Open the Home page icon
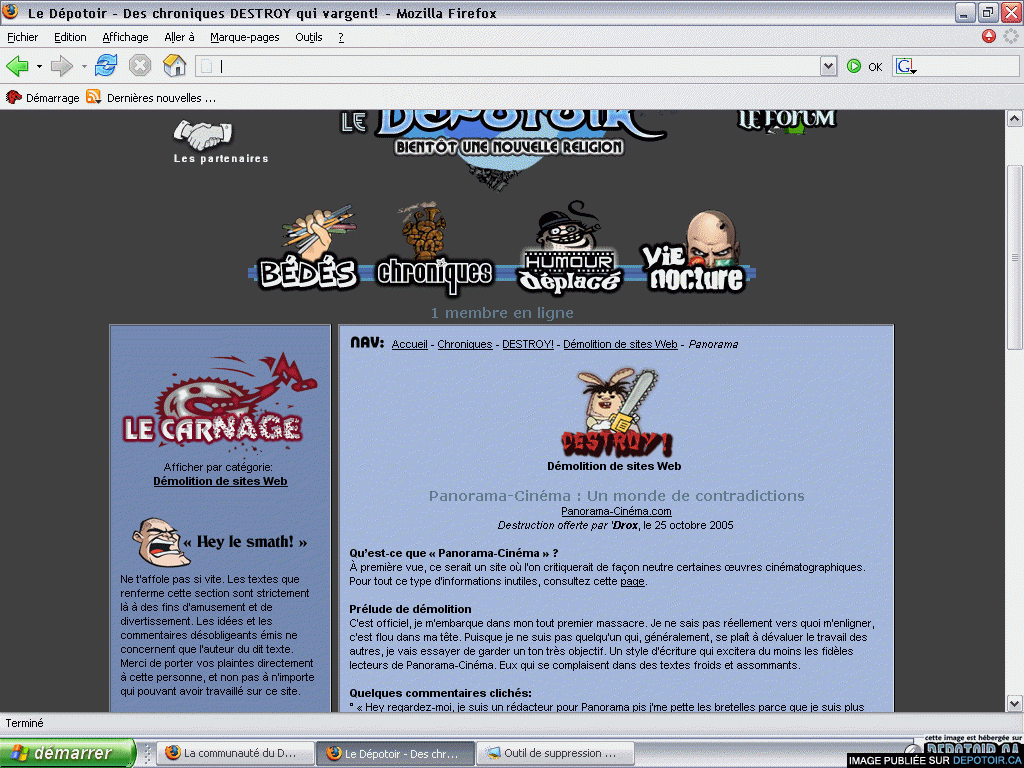 (x=174, y=65)
